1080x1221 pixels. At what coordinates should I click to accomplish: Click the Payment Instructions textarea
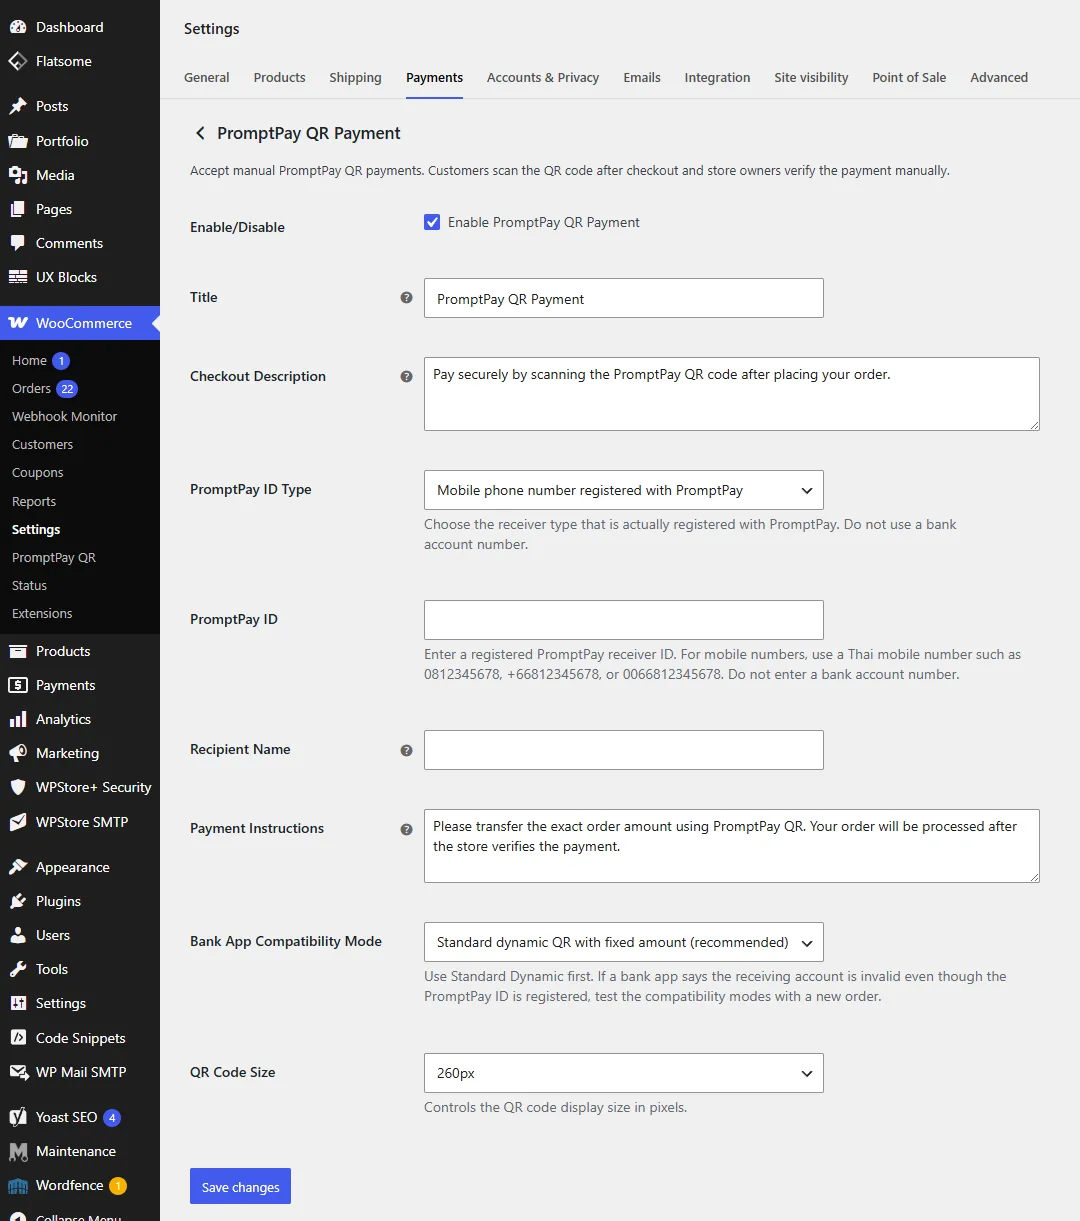[732, 846]
